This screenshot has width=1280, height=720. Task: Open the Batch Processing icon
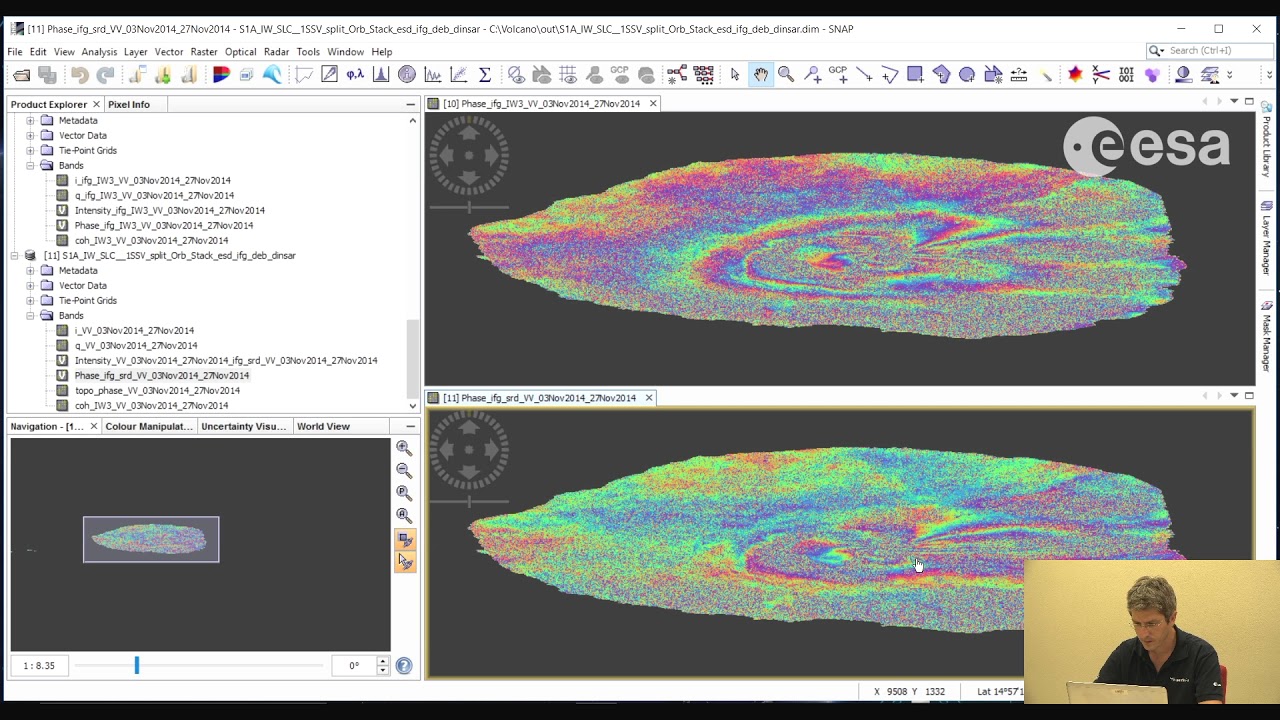[703, 75]
